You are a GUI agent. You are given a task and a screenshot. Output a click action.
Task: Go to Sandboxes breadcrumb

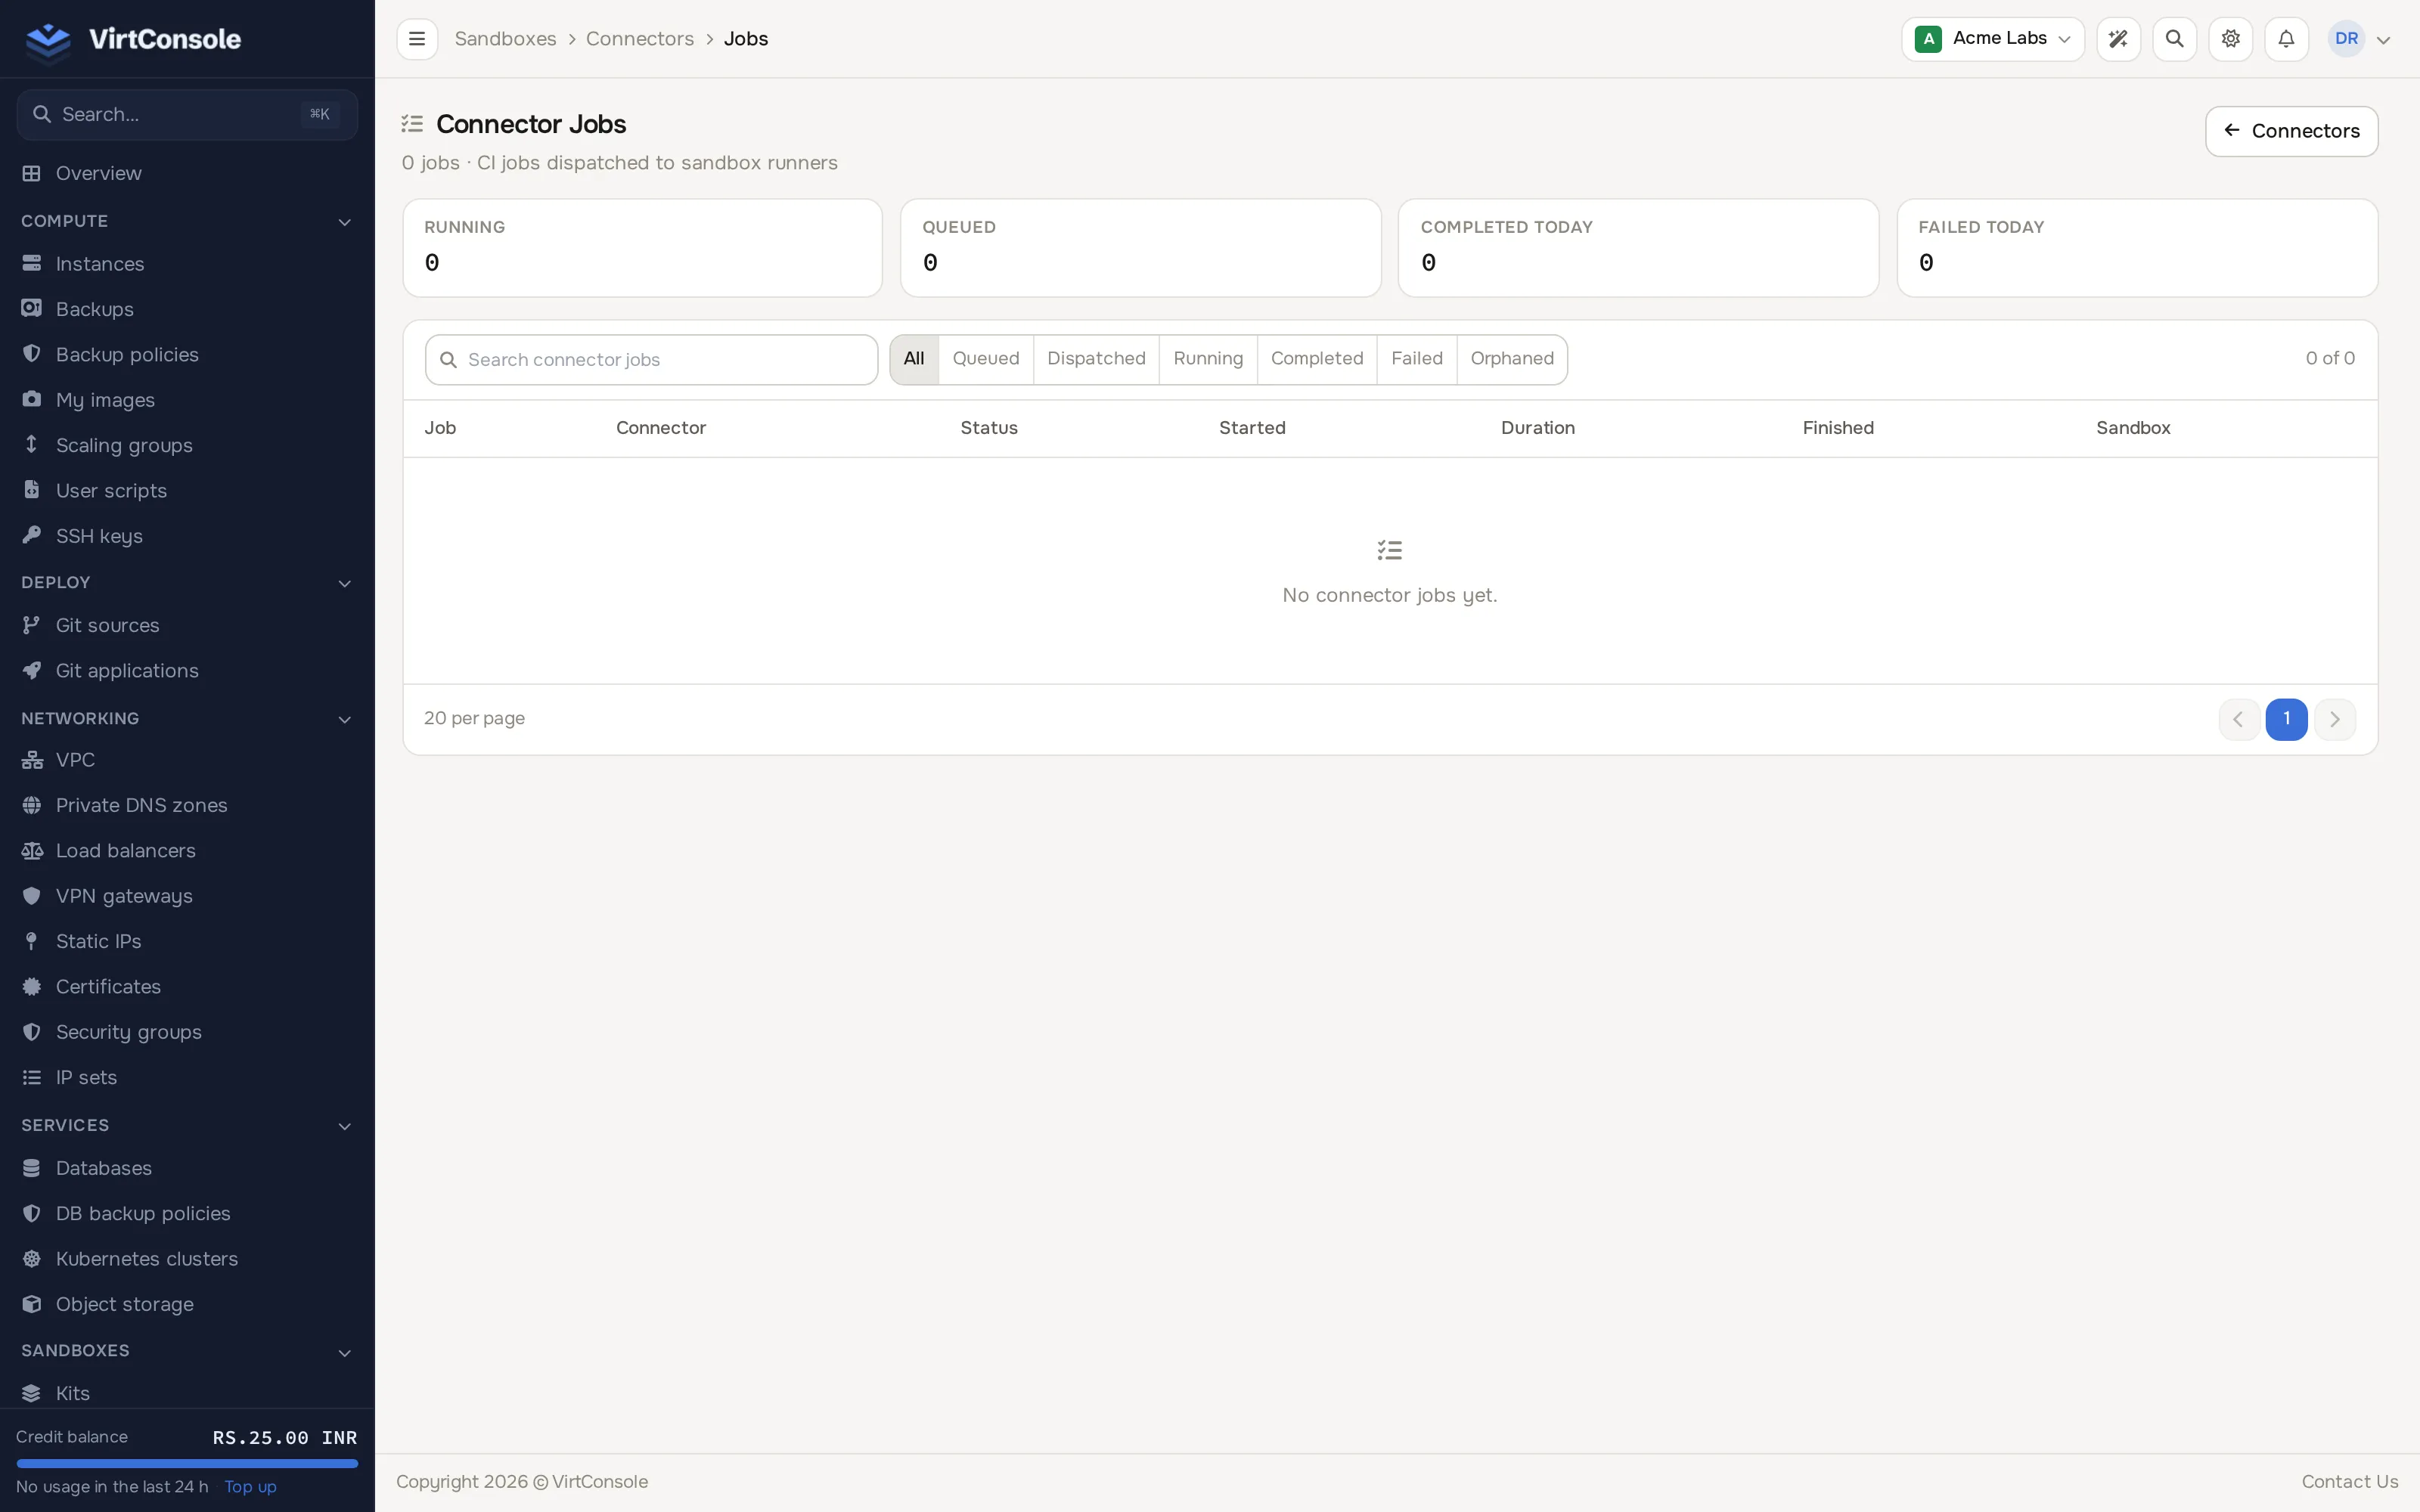tap(505, 39)
